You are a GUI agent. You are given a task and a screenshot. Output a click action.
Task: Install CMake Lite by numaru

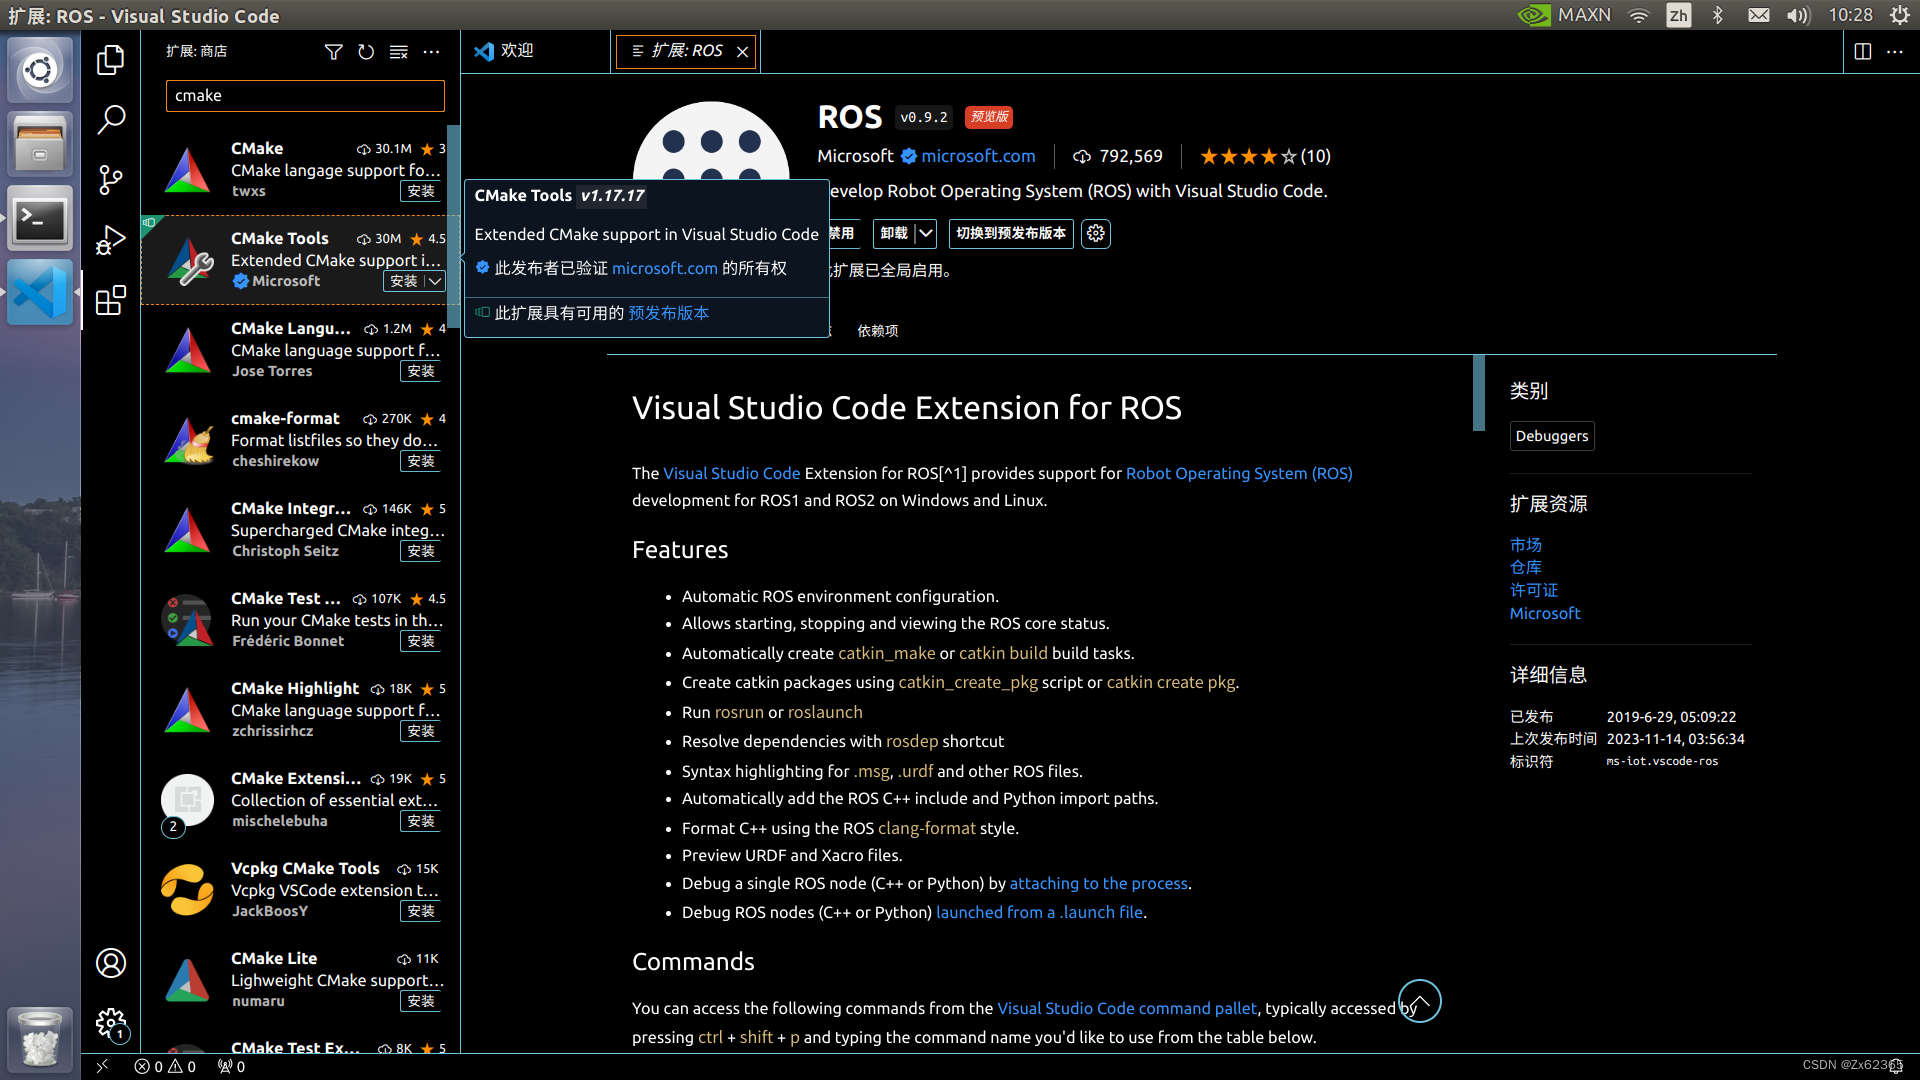pos(421,1001)
